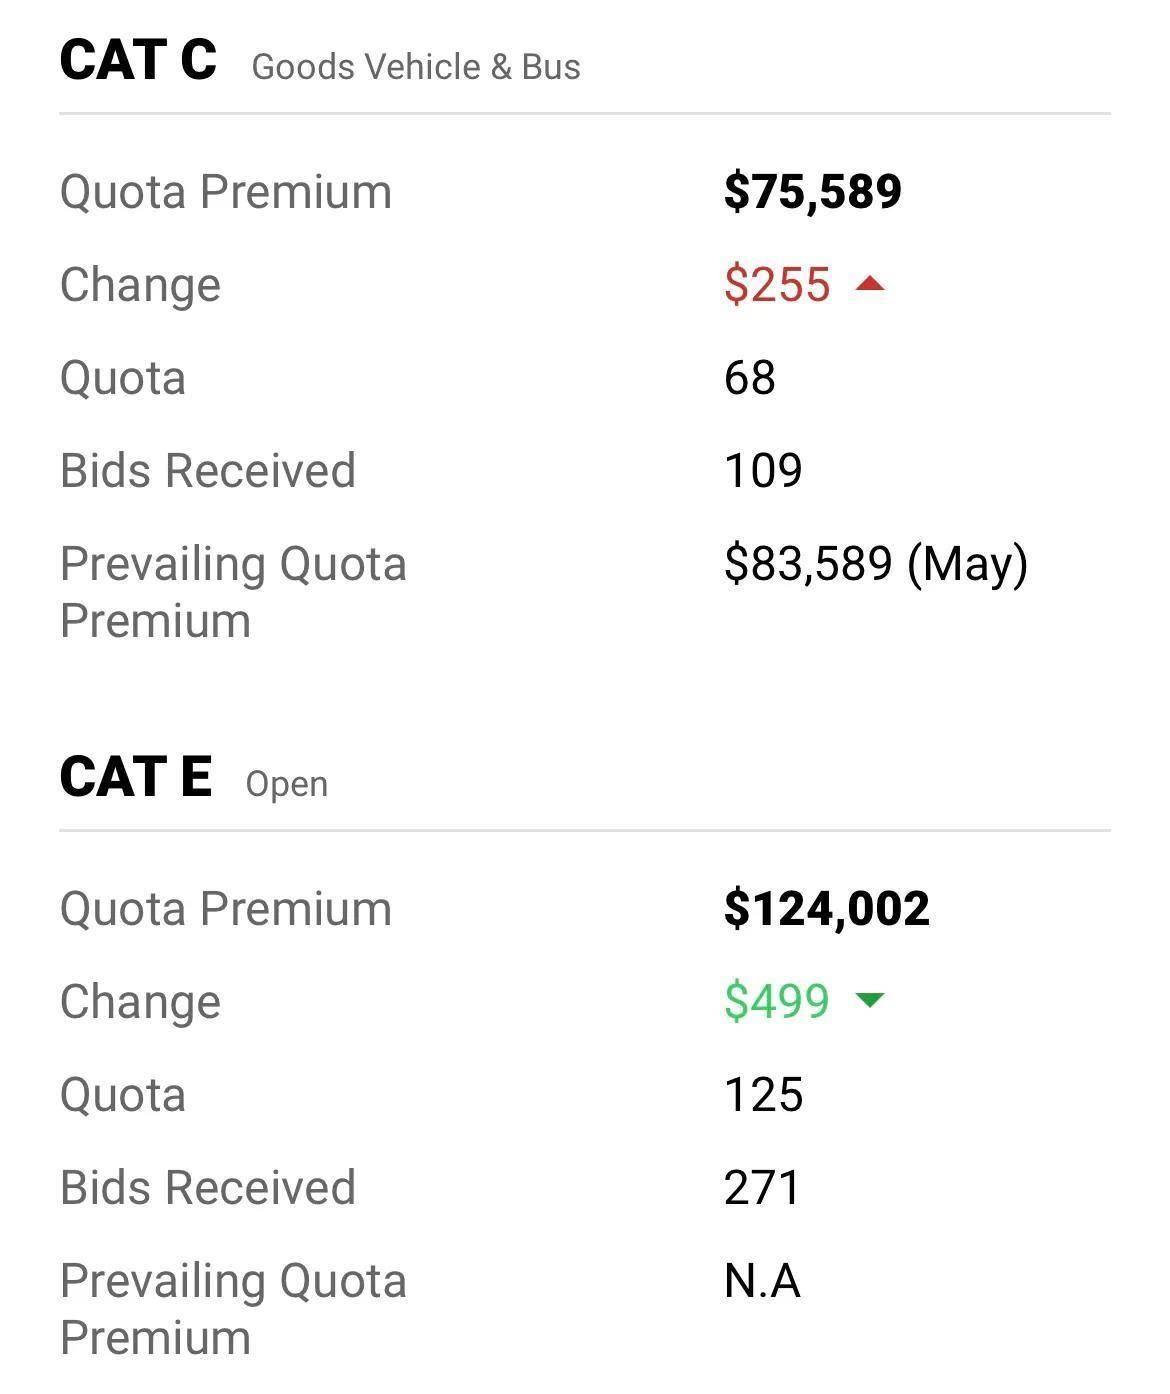The width and height of the screenshot is (1170, 1394).
Task: Click the Prevailing Quota Premium label under CAT E
Action: click(x=233, y=1309)
